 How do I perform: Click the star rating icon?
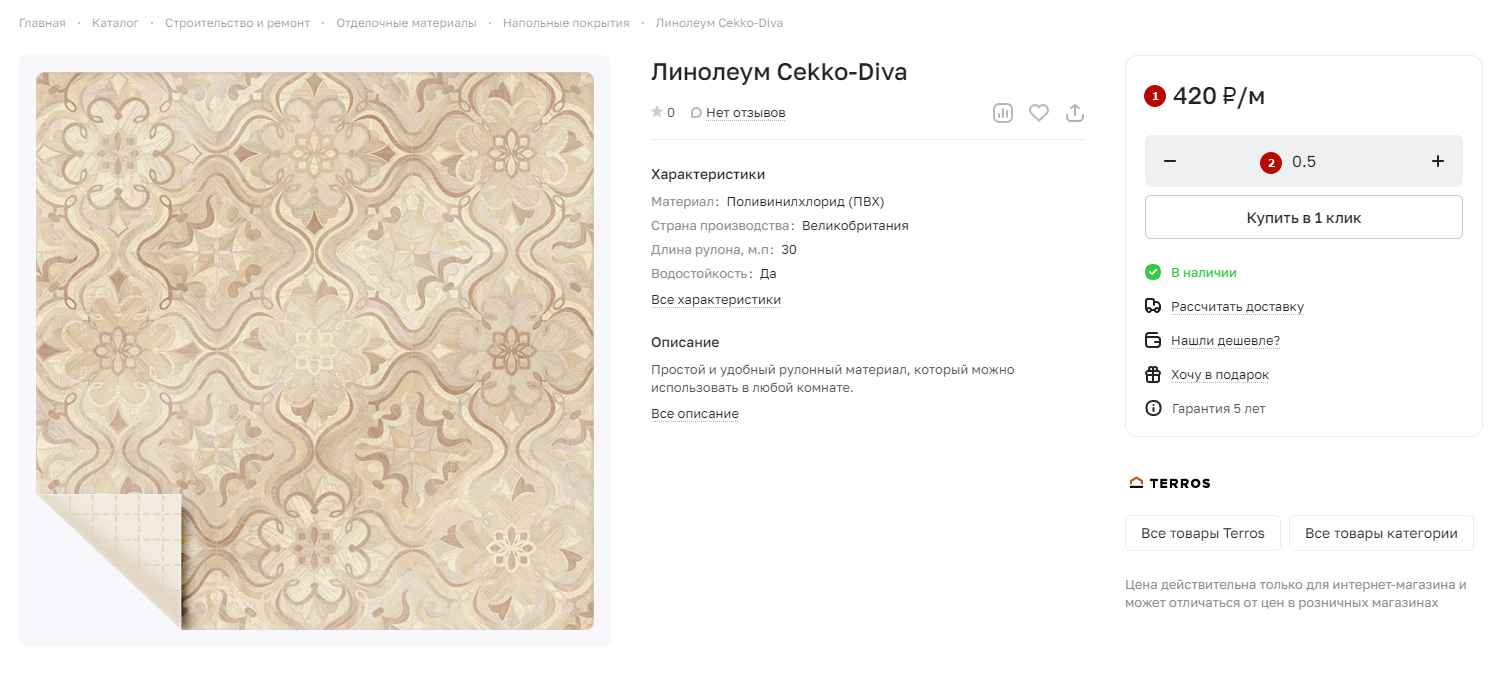coord(657,112)
